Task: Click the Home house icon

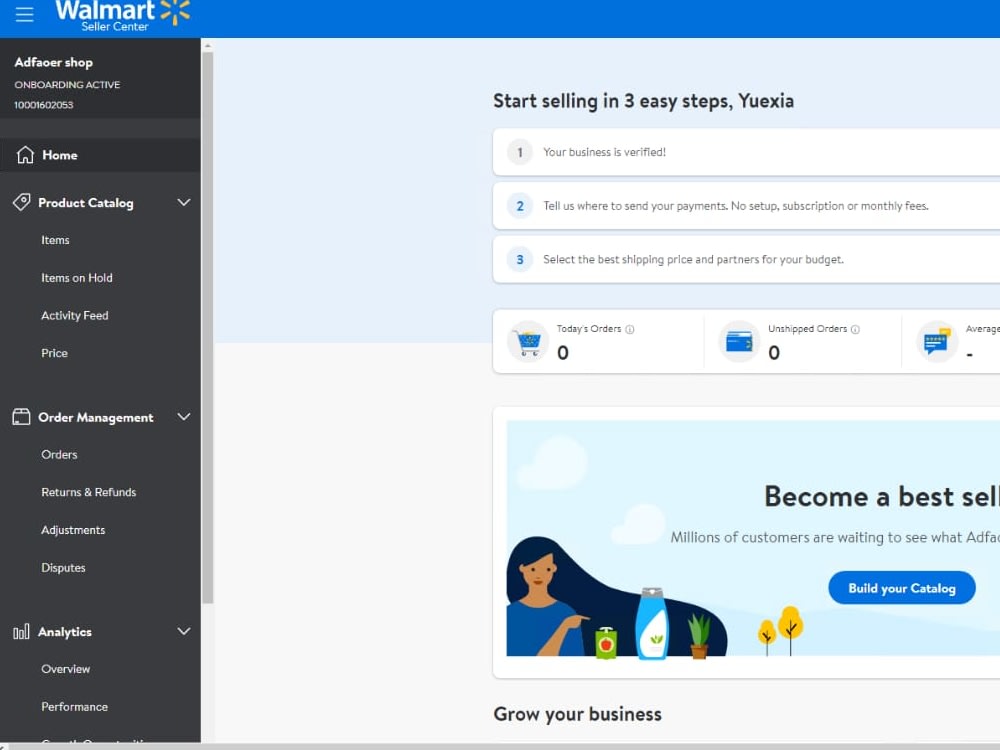Action: click(x=25, y=155)
